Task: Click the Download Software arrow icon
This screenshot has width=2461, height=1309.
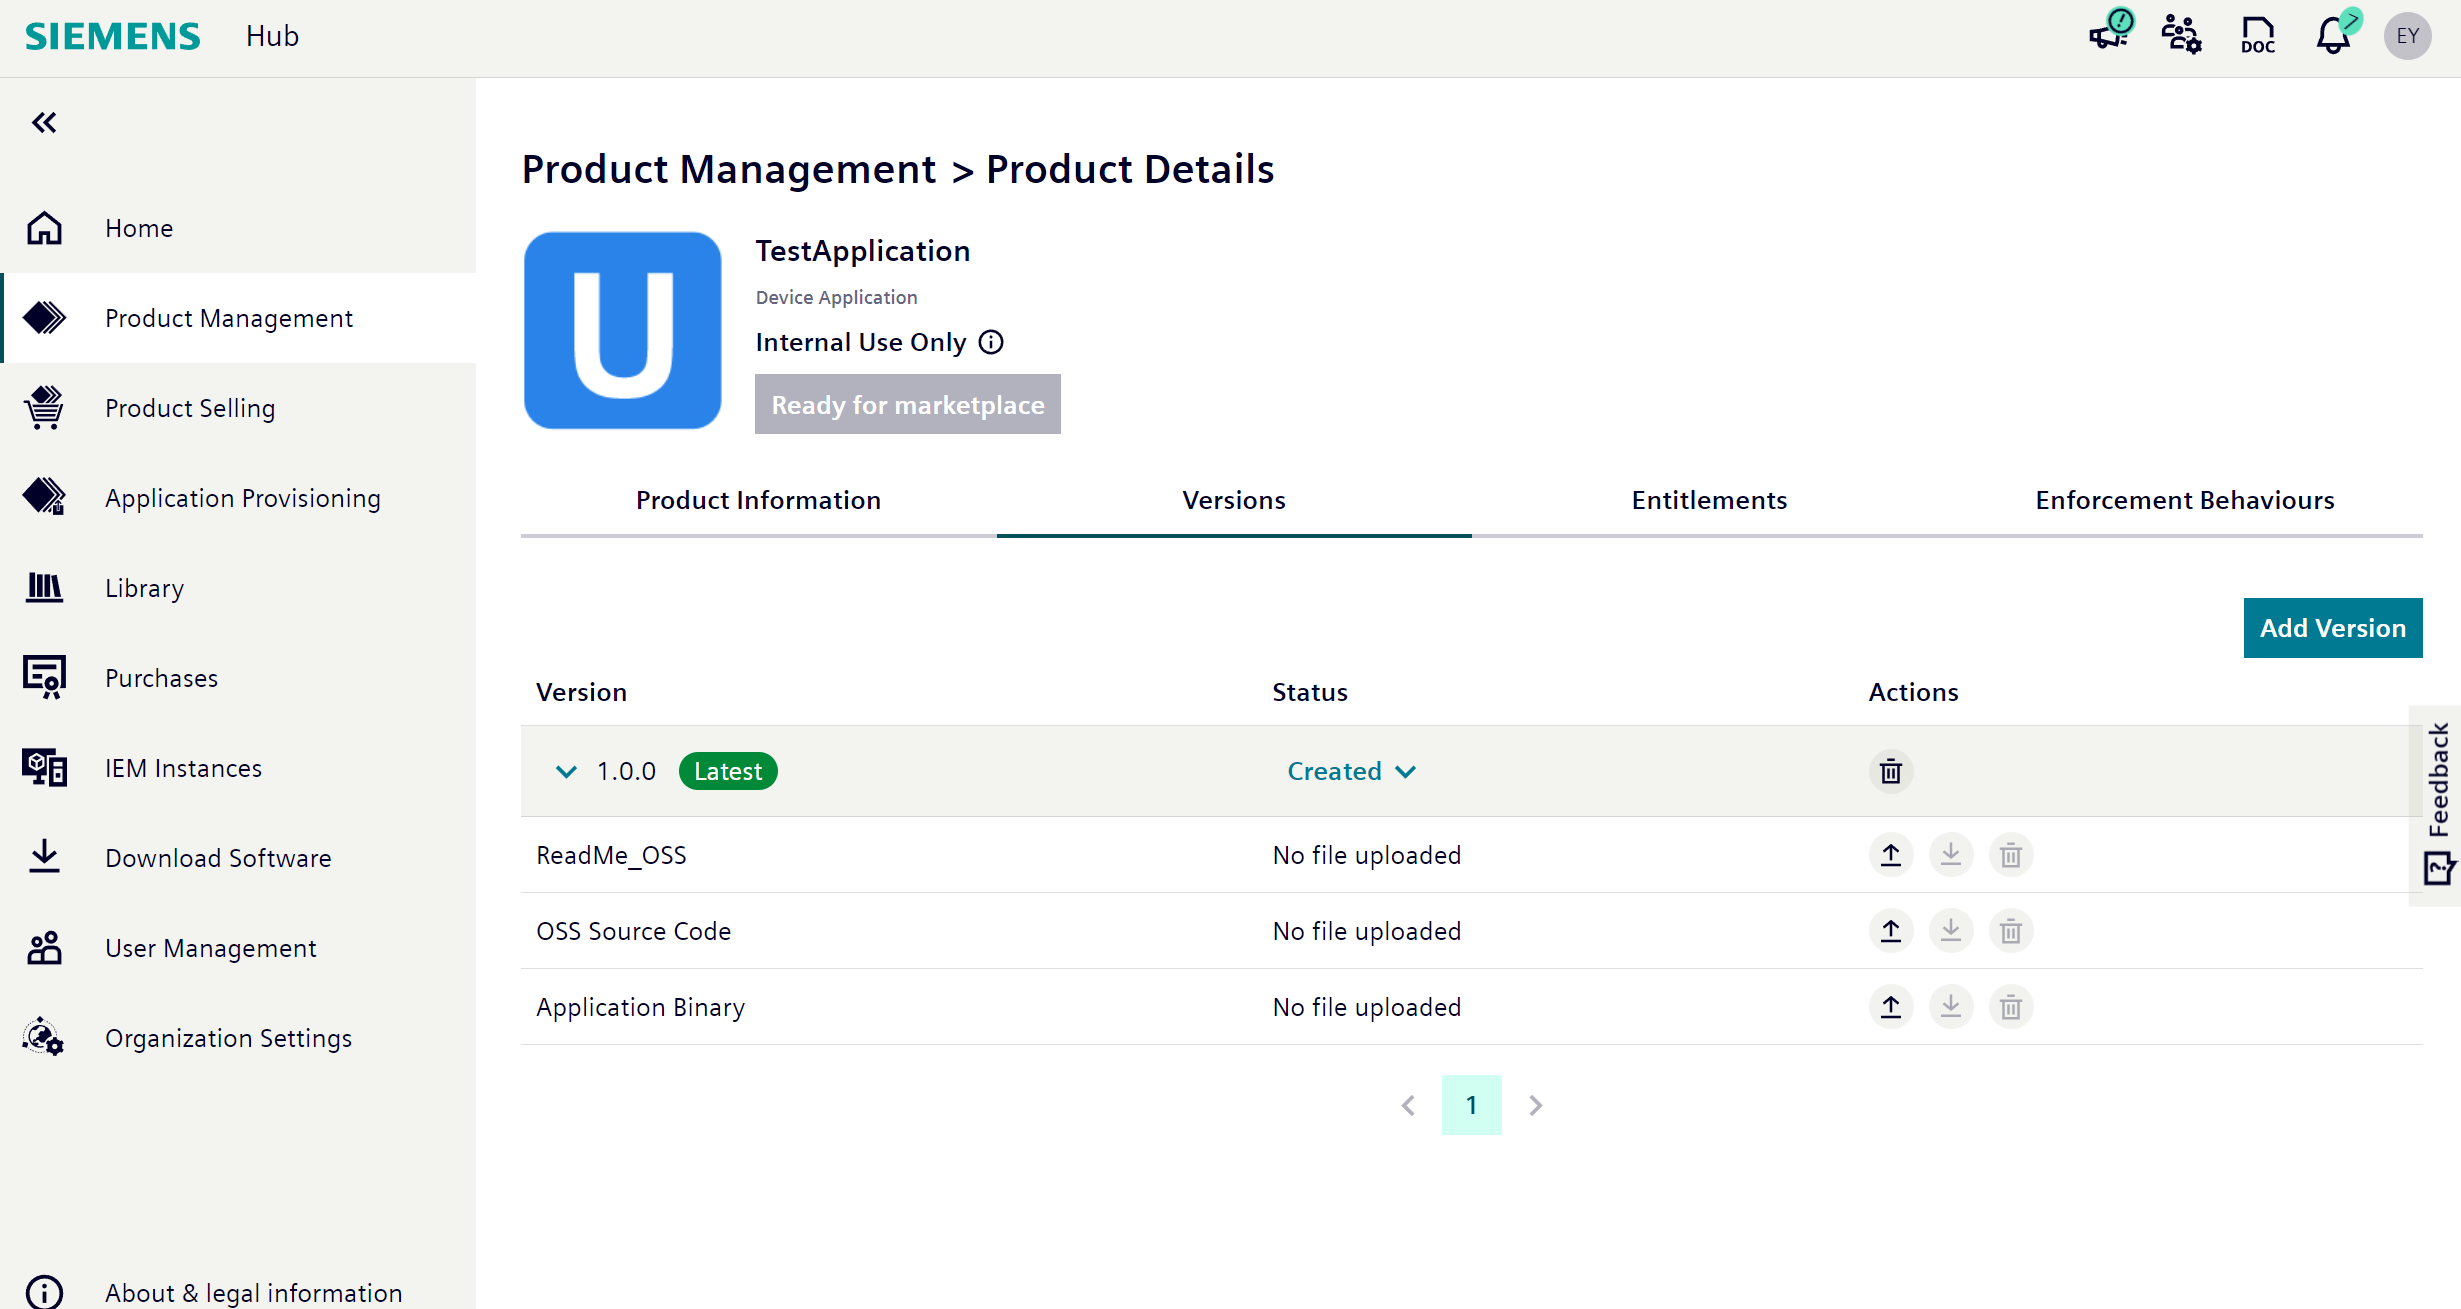Action: click(x=44, y=857)
